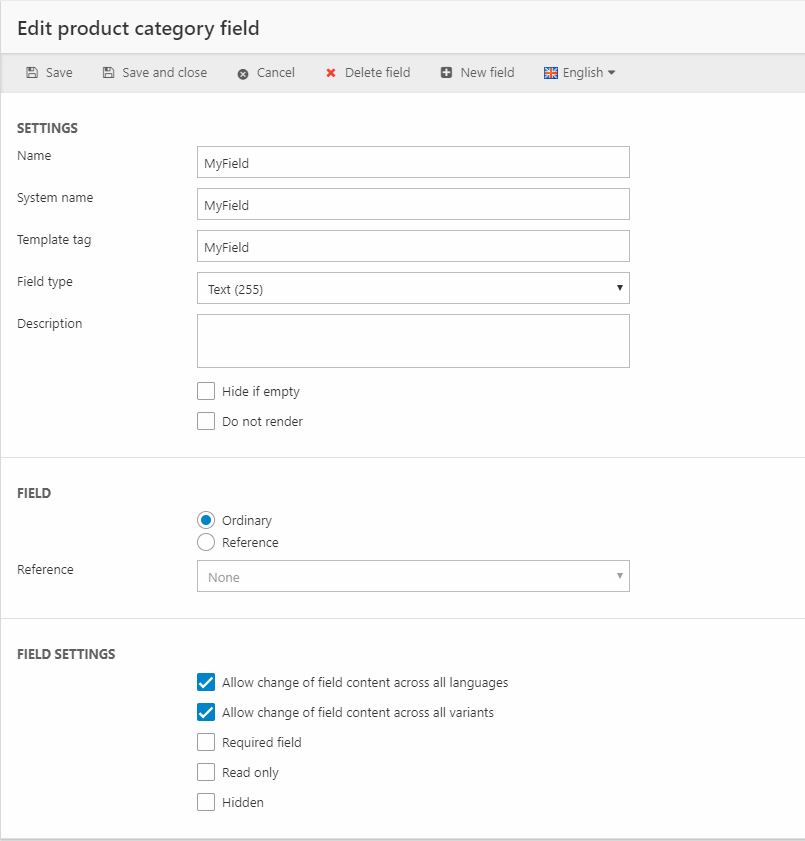805x841 pixels.
Task: Click the Save floppy disk icon
Action: (x=32, y=73)
